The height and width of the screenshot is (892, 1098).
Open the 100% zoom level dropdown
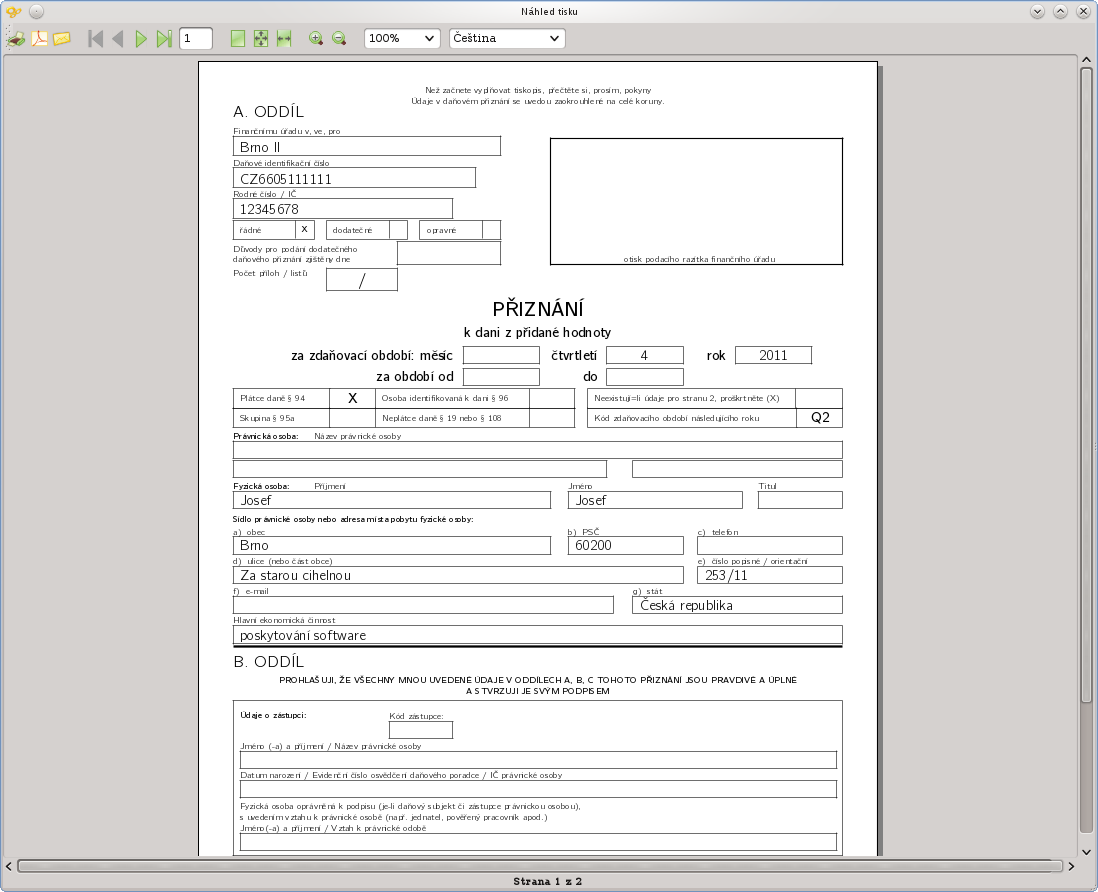pos(402,39)
